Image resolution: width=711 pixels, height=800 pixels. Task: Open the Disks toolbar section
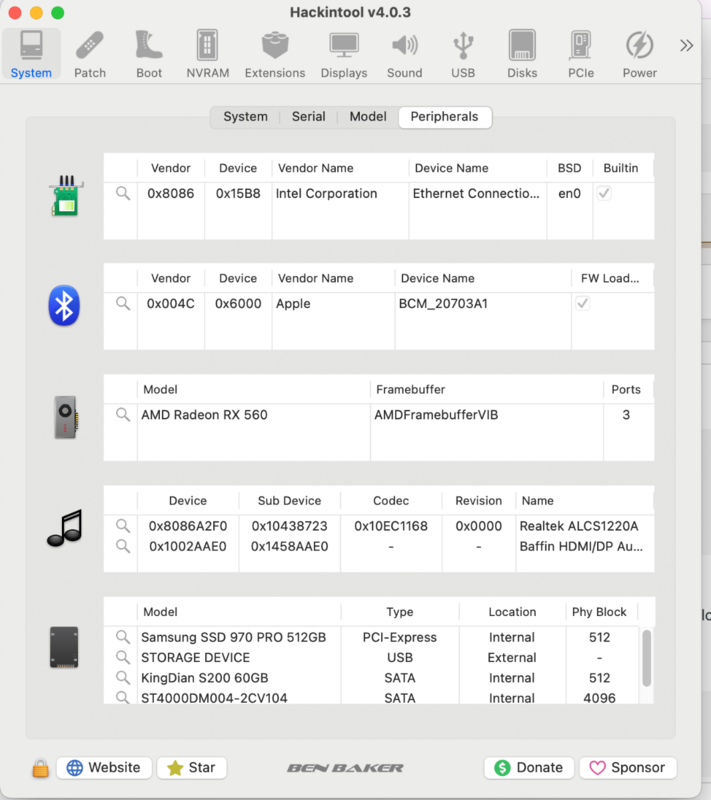pos(522,54)
